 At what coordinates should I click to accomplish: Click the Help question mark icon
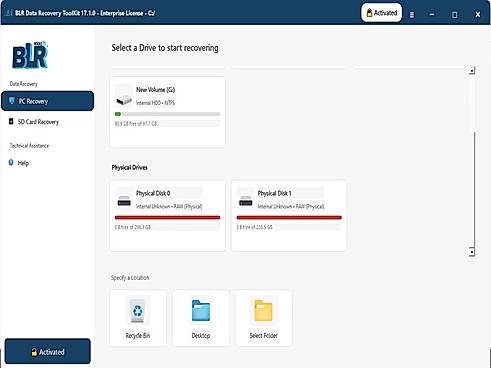pyautogui.click(x=11, y=163)
